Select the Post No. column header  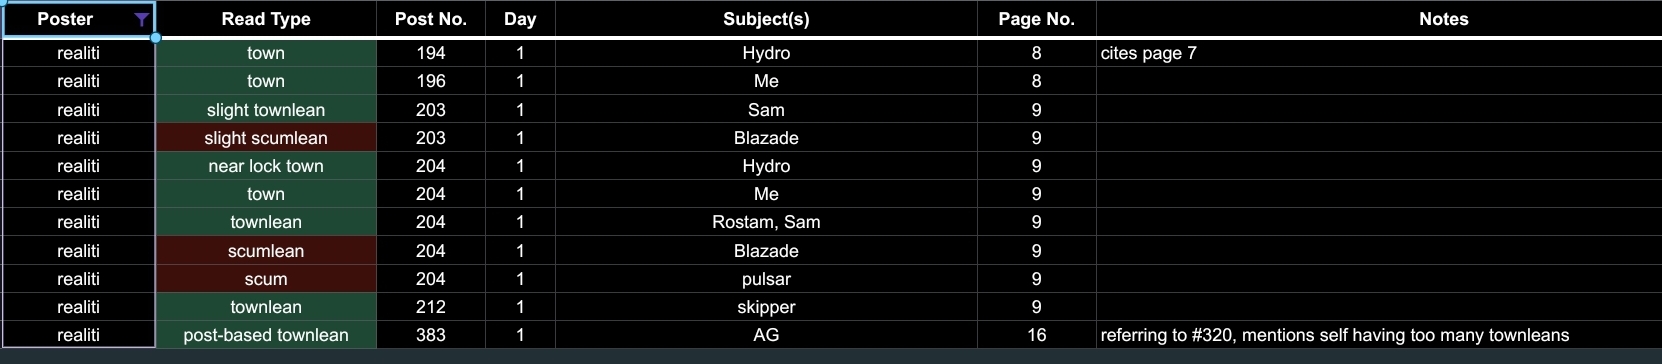(x=431, y=19)
